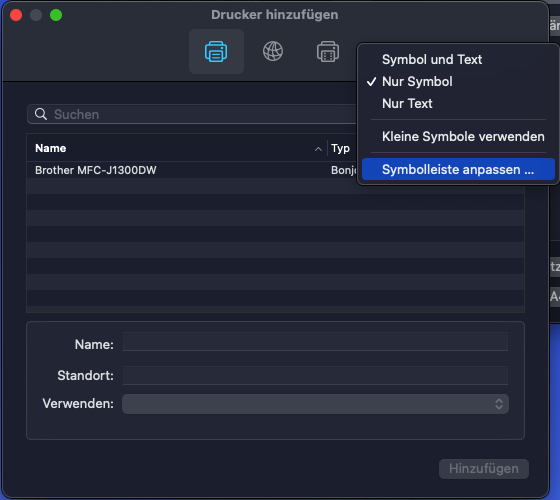
Task: Click the green fullscreen window button
Action: [56, 15]
